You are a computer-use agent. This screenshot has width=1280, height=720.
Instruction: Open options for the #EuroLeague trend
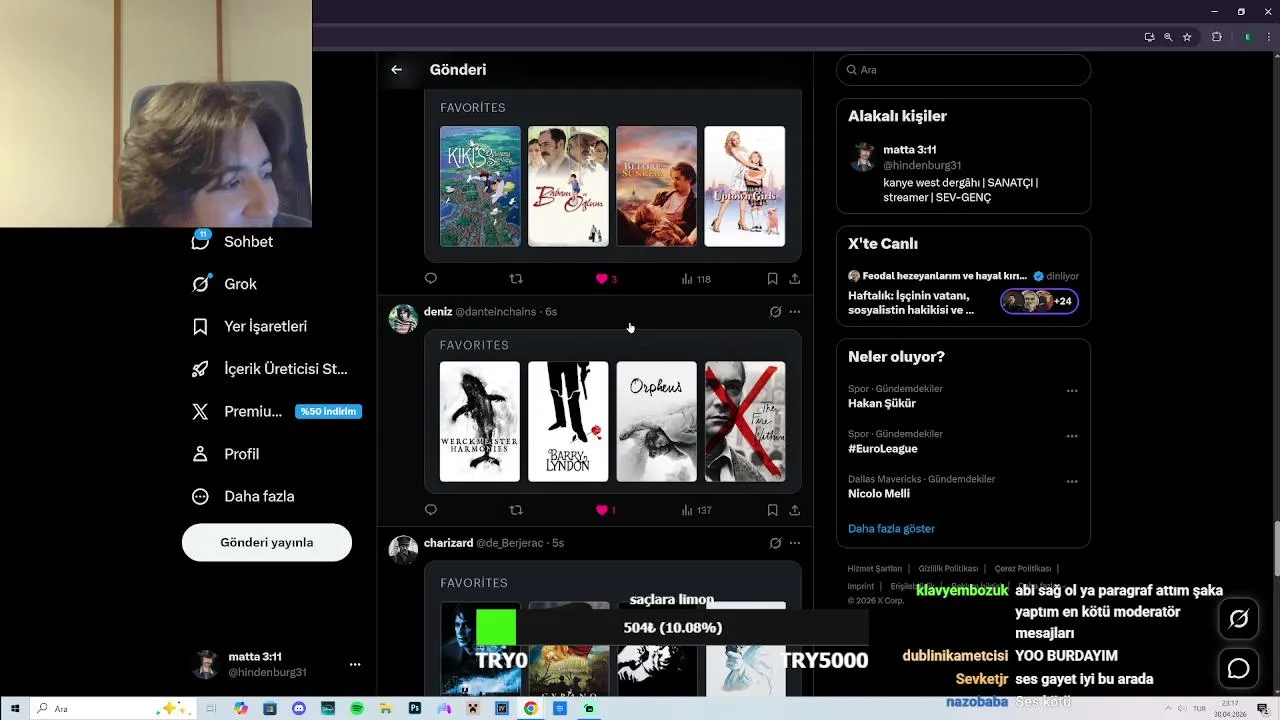coord(1072,436)
